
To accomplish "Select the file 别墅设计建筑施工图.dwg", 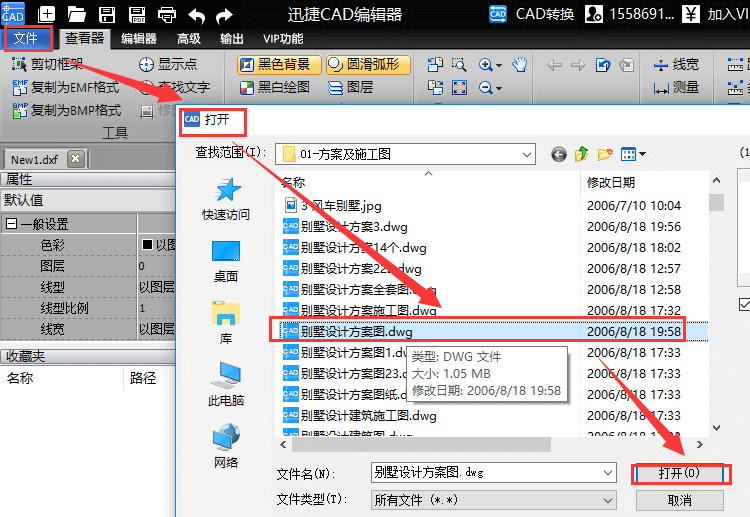I will click(x=360, y=415).
